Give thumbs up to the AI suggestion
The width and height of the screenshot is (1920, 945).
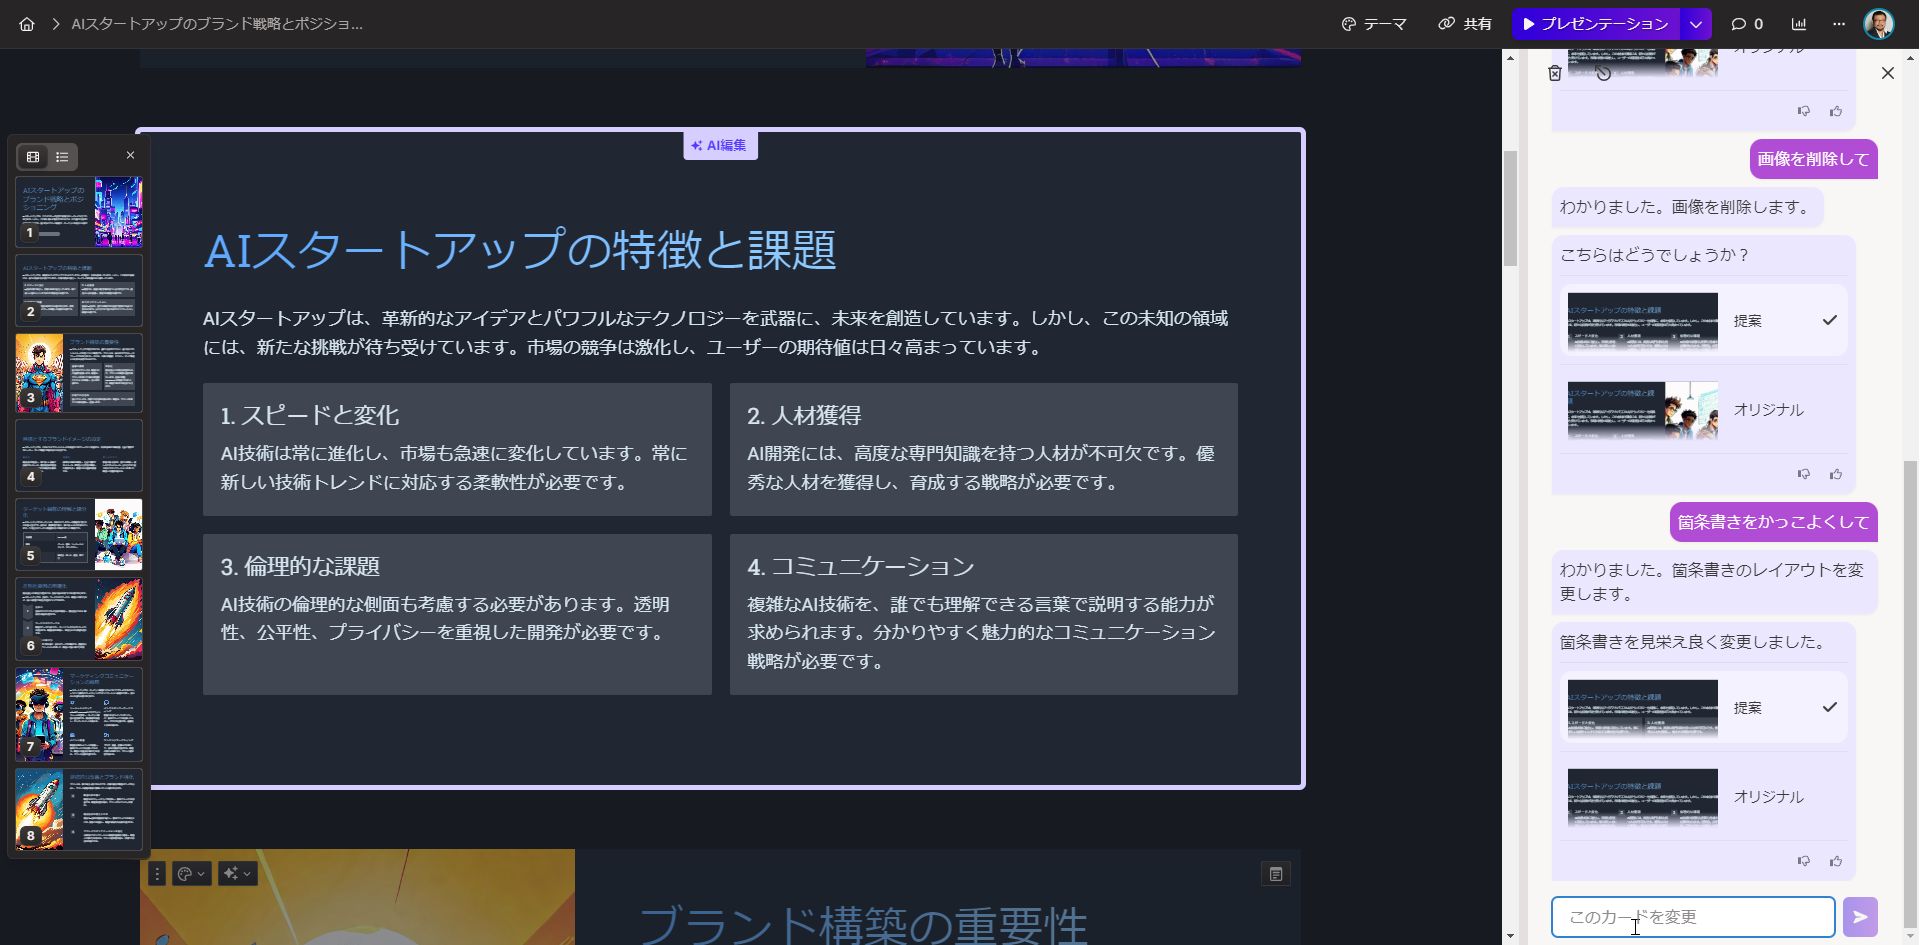coord(1837,473)
